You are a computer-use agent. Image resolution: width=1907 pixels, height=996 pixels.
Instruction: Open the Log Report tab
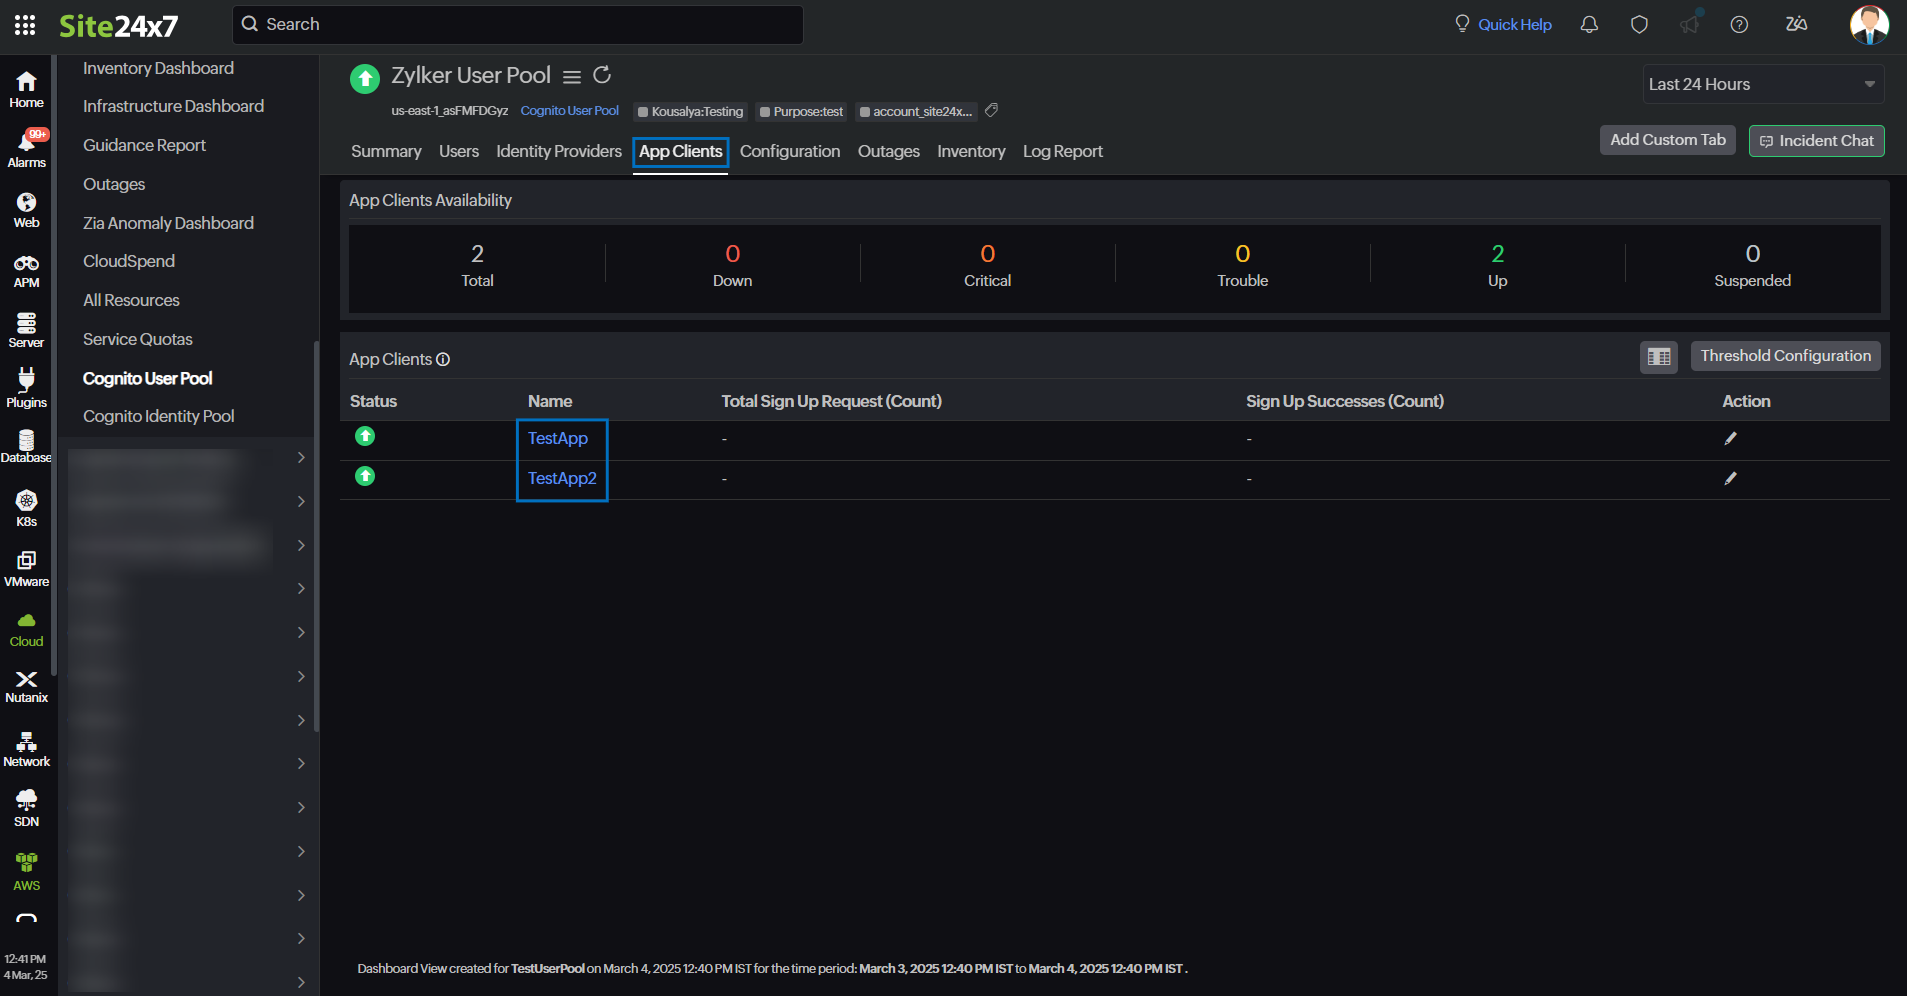click(1062, 151)
